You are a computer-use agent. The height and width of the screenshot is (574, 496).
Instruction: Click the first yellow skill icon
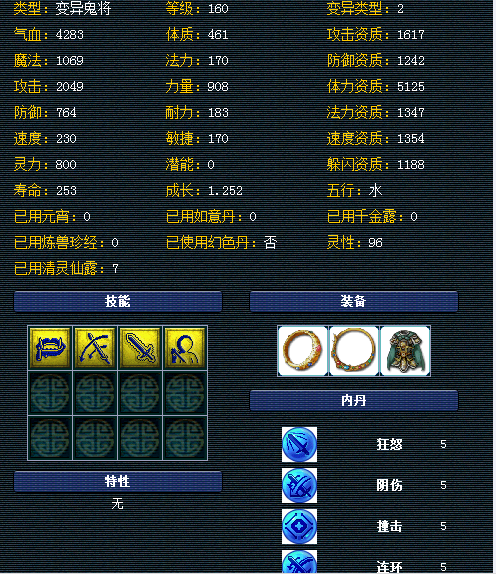(50, 348)
